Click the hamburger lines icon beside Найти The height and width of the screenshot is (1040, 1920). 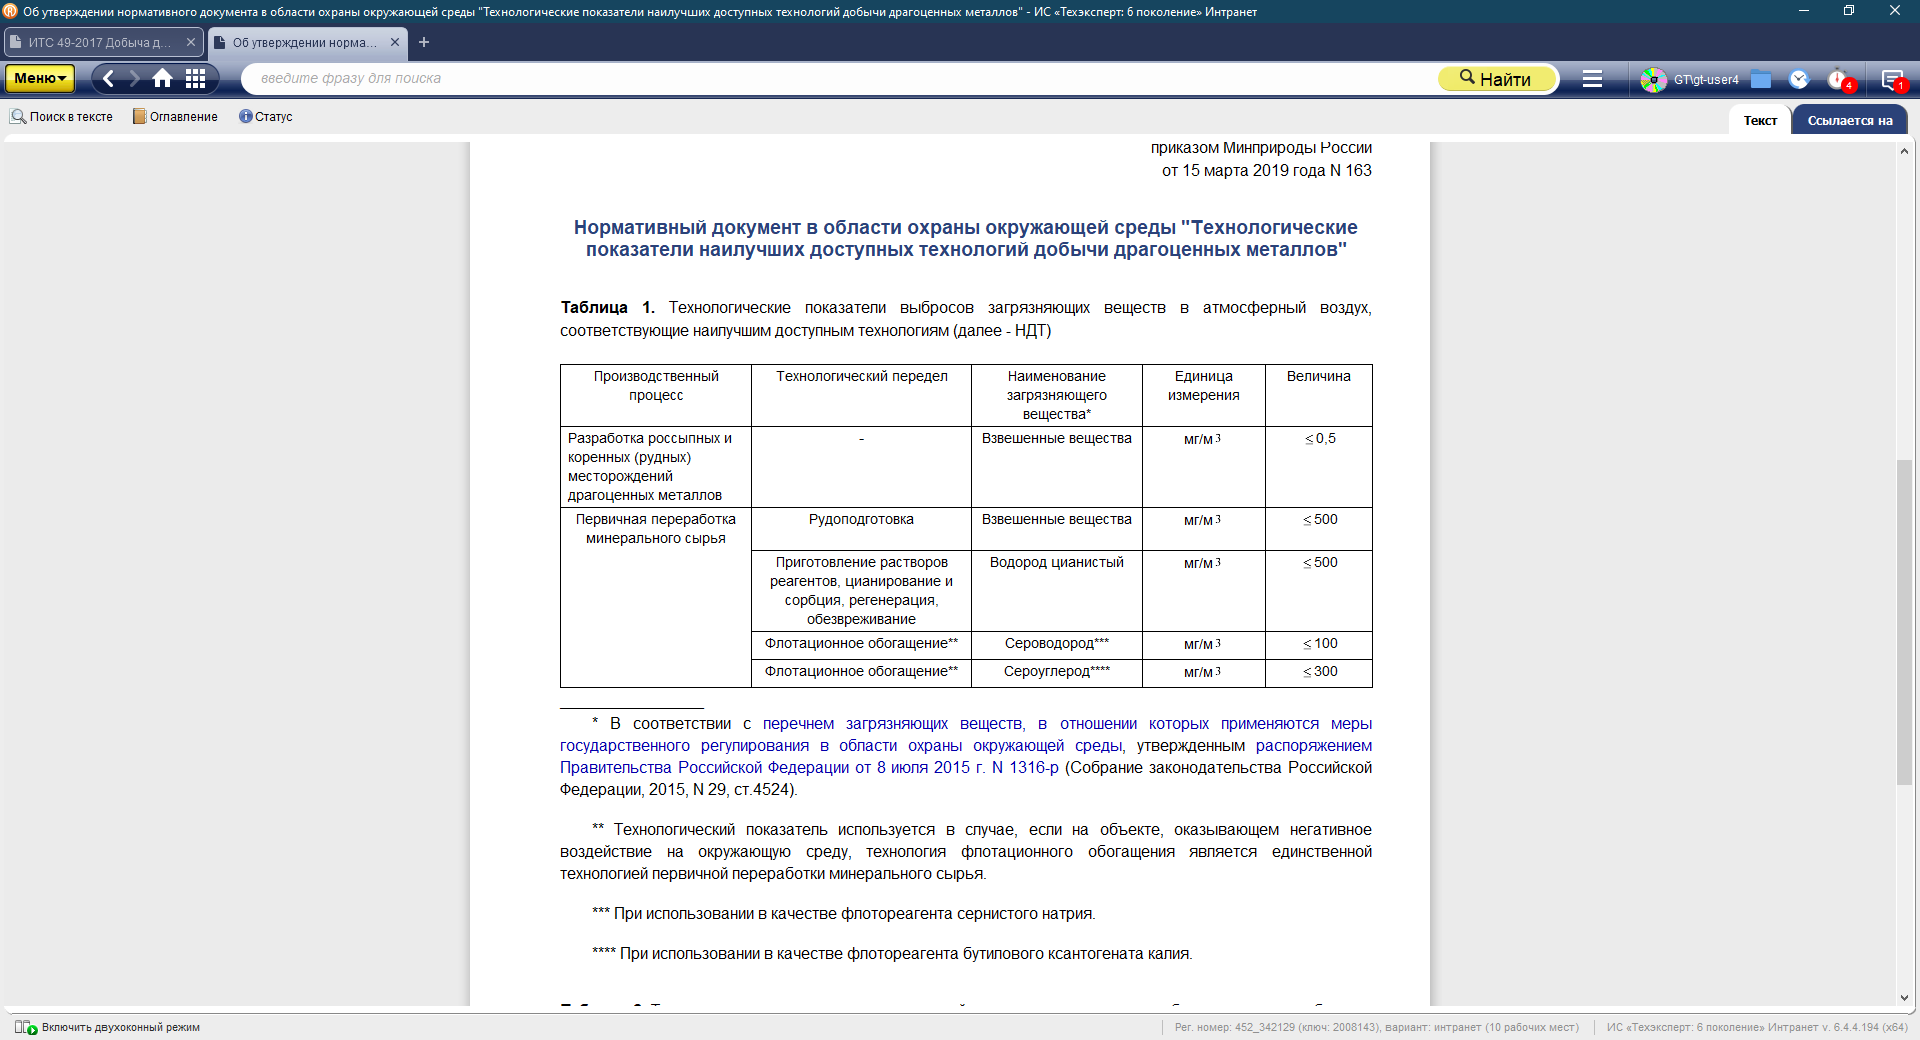[1592, 79]
